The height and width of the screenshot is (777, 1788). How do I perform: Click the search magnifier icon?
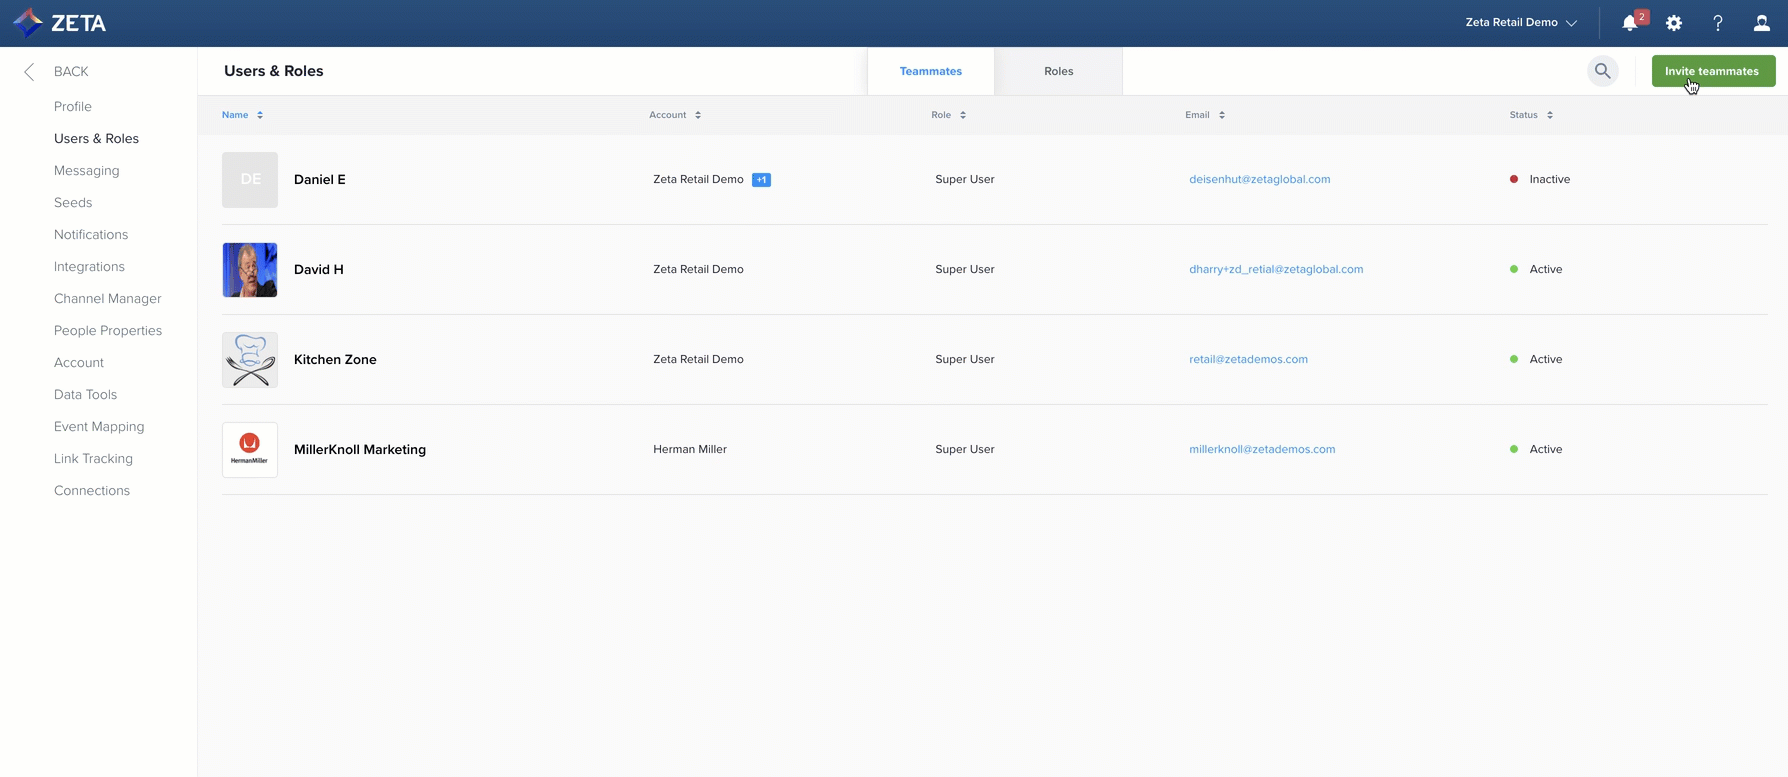coord(1602,71)
